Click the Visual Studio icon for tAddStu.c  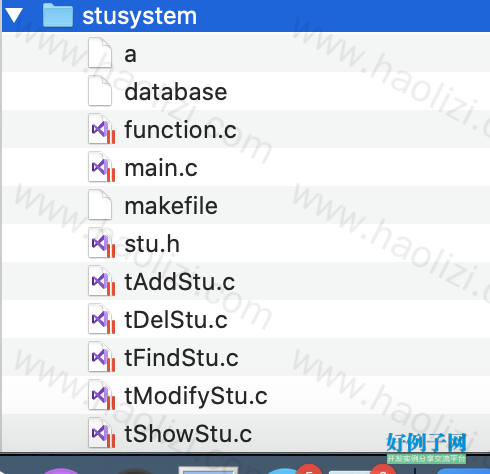[102, 281]
